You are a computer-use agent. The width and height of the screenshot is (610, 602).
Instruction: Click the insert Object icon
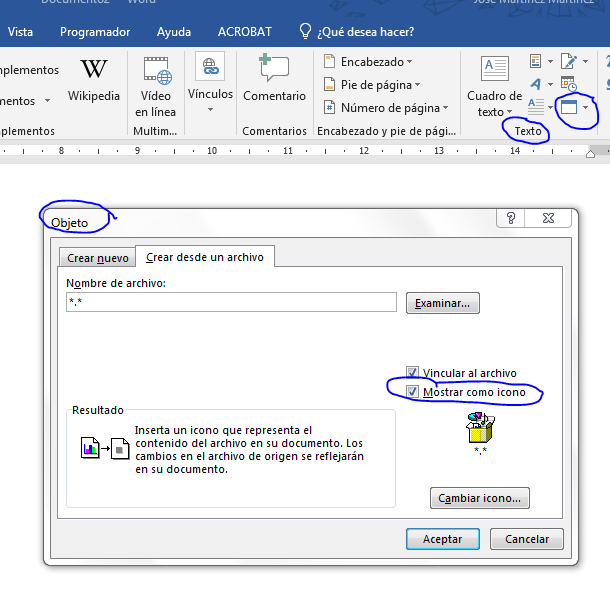[x=569, y=107]
